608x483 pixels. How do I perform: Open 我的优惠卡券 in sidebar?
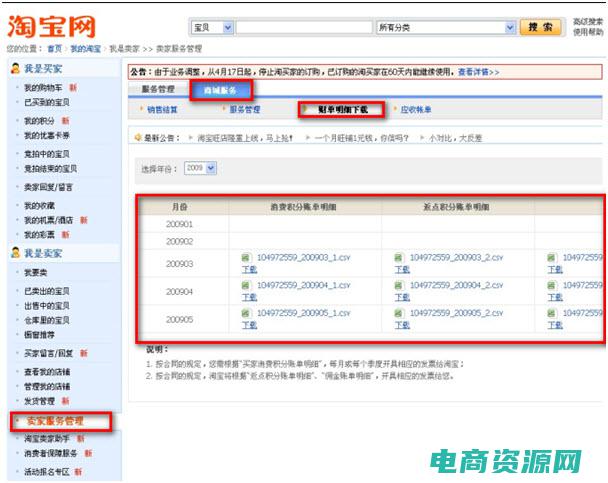click(x=47, y=135)
